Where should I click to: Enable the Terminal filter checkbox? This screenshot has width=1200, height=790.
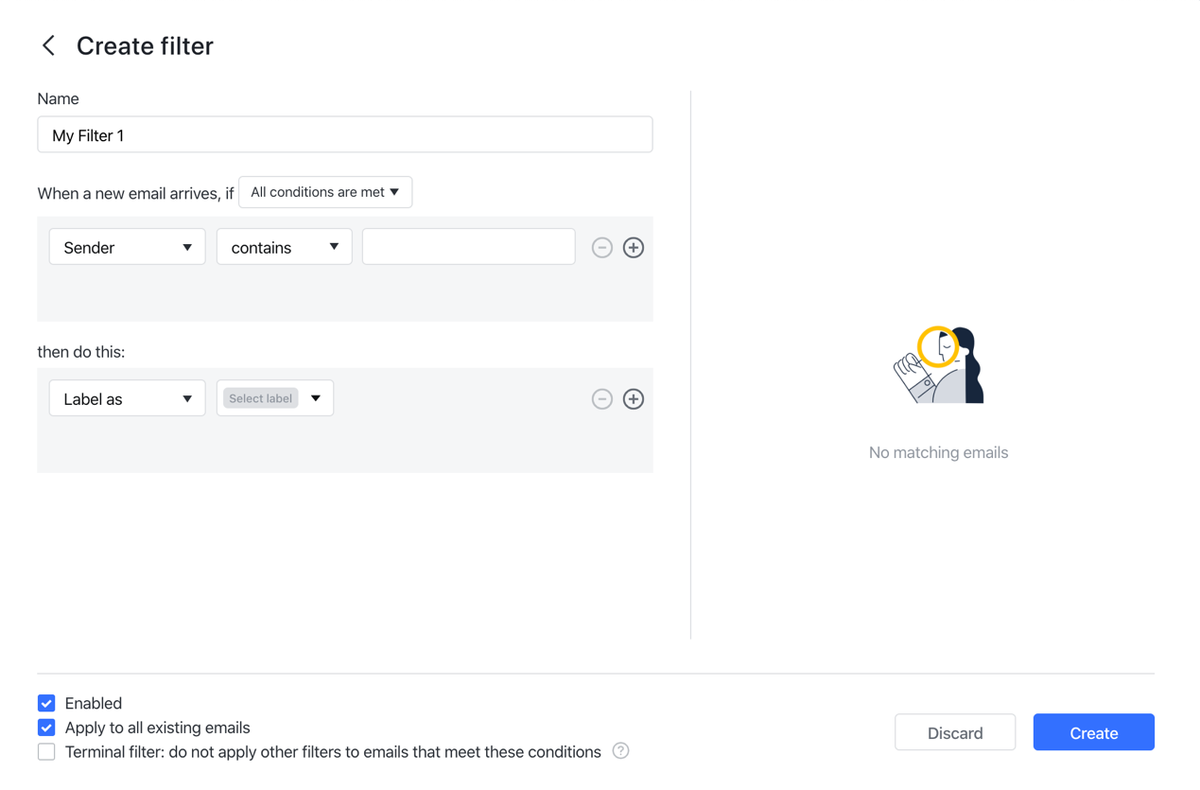pos(47,752)
